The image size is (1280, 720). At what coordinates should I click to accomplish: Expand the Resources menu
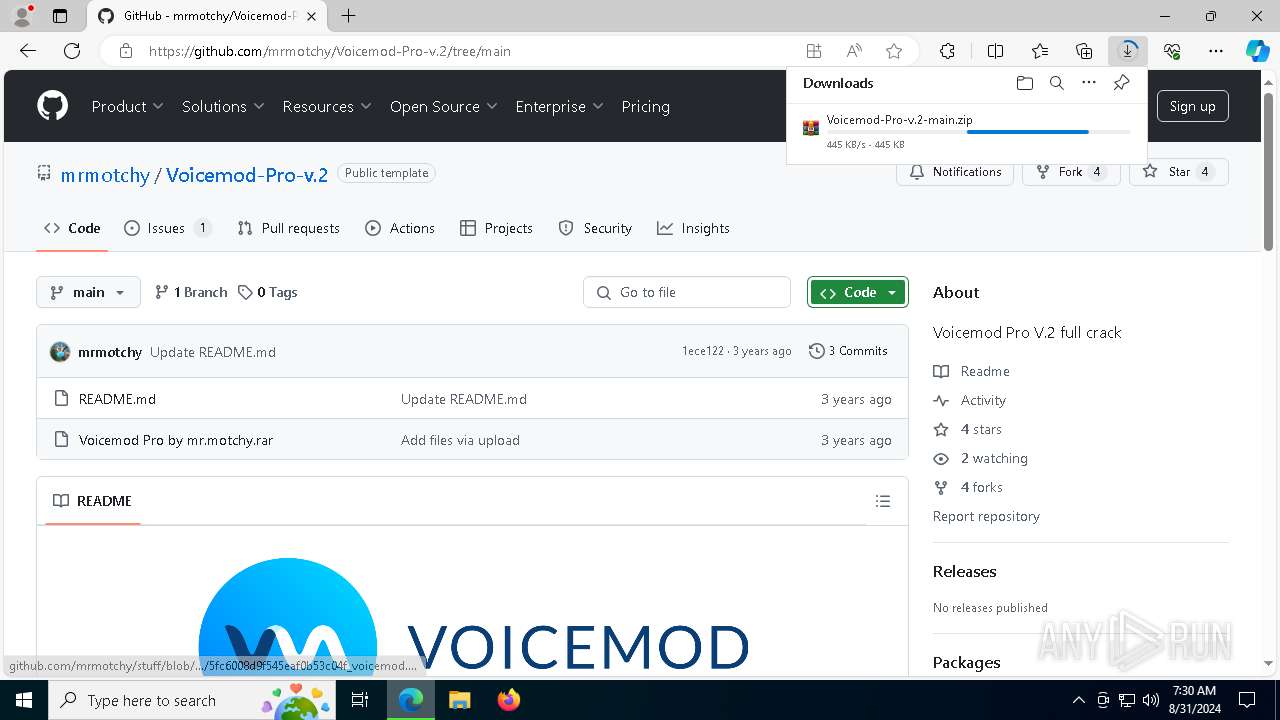(327, 106)
